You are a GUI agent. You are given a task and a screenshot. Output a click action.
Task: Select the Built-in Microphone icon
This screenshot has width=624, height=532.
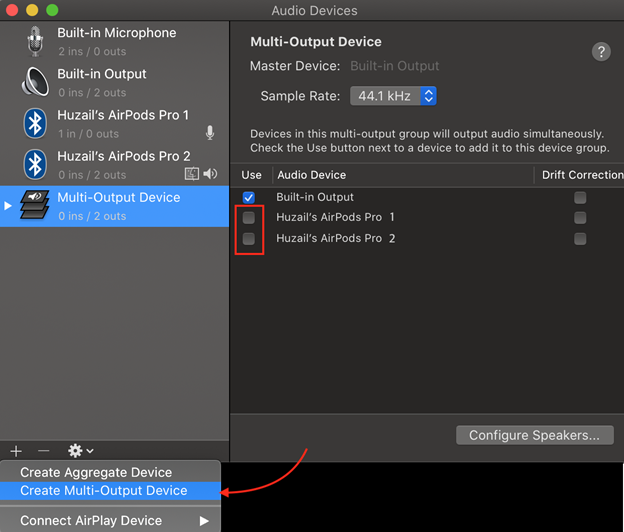(35, 41)
